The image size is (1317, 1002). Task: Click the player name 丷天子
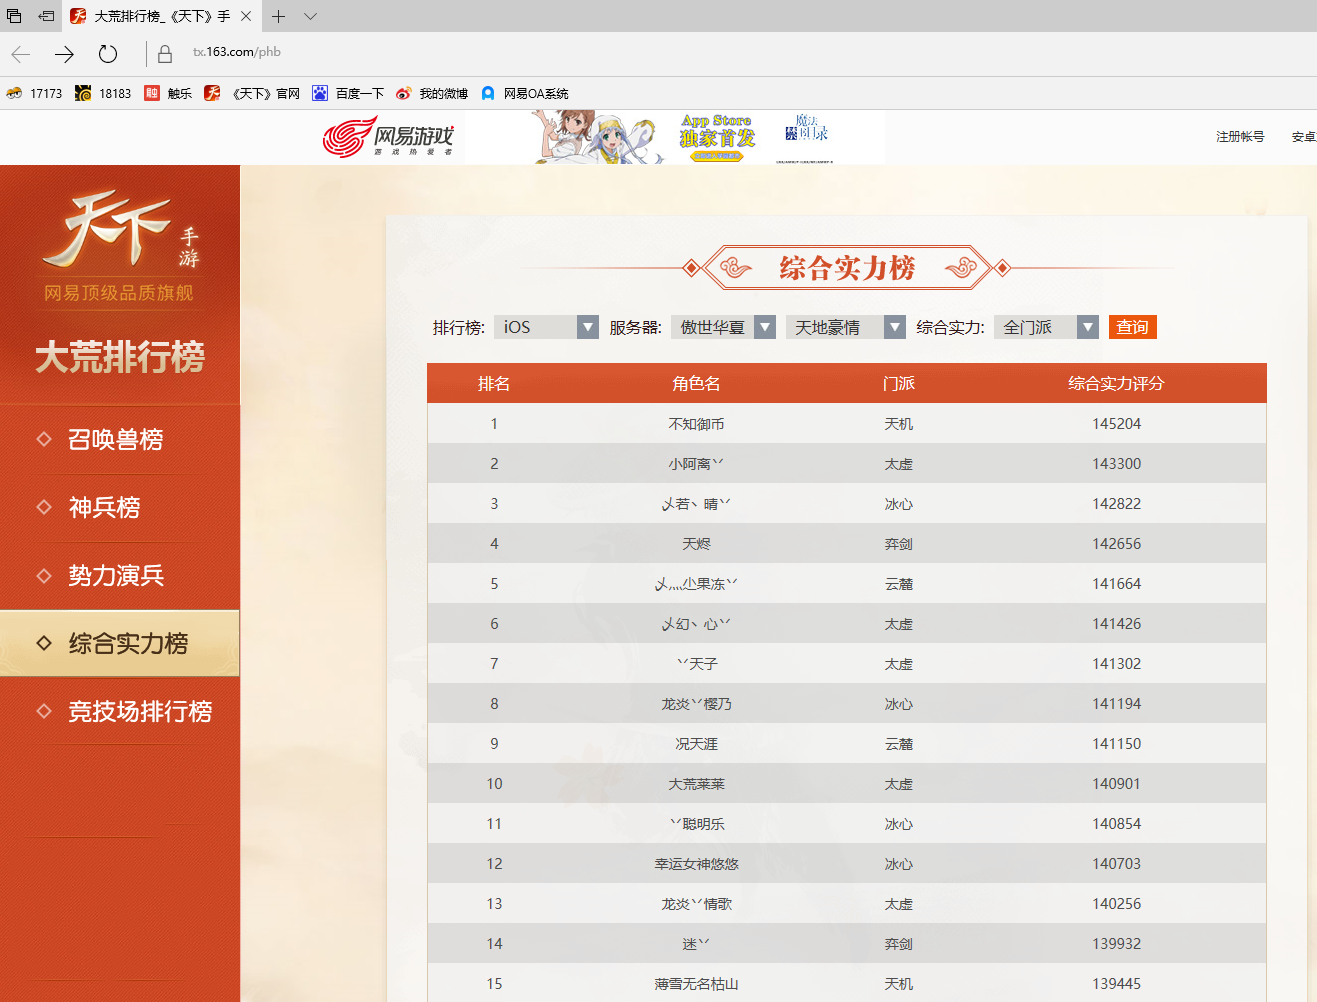click(697, 664)
